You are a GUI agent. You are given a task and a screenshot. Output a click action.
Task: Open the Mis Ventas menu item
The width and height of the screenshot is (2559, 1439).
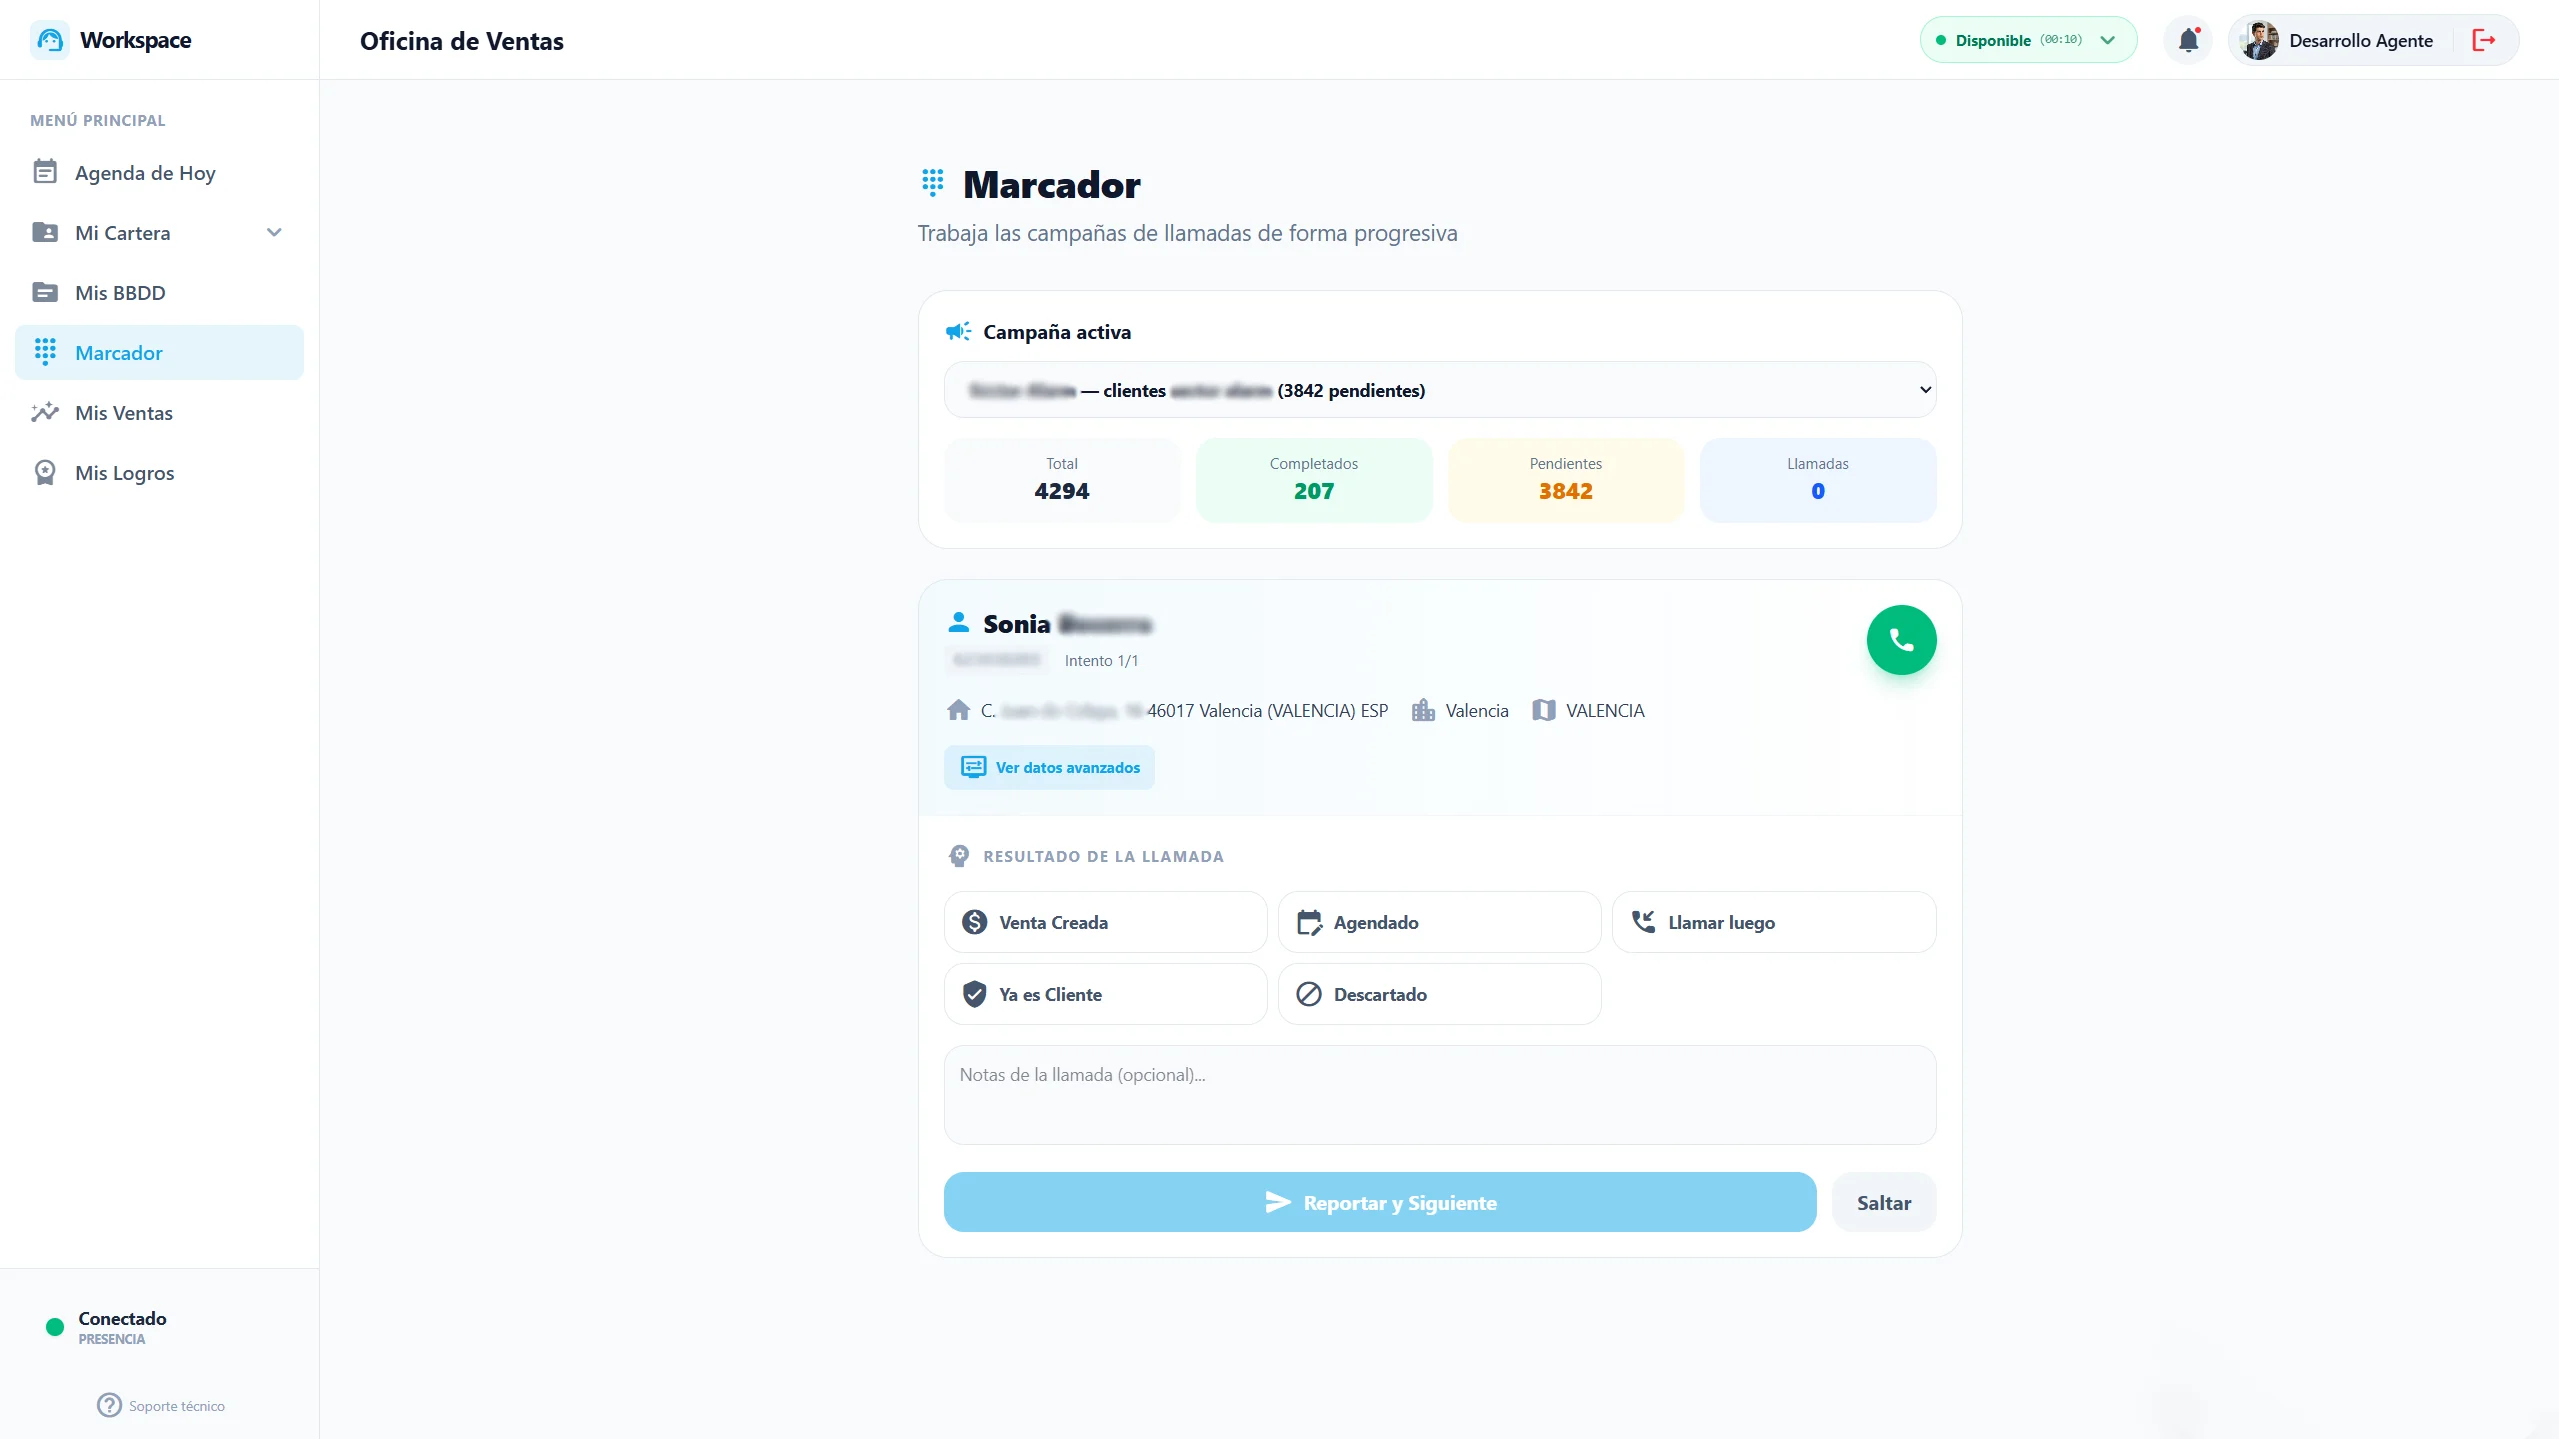tap(124, 413)
